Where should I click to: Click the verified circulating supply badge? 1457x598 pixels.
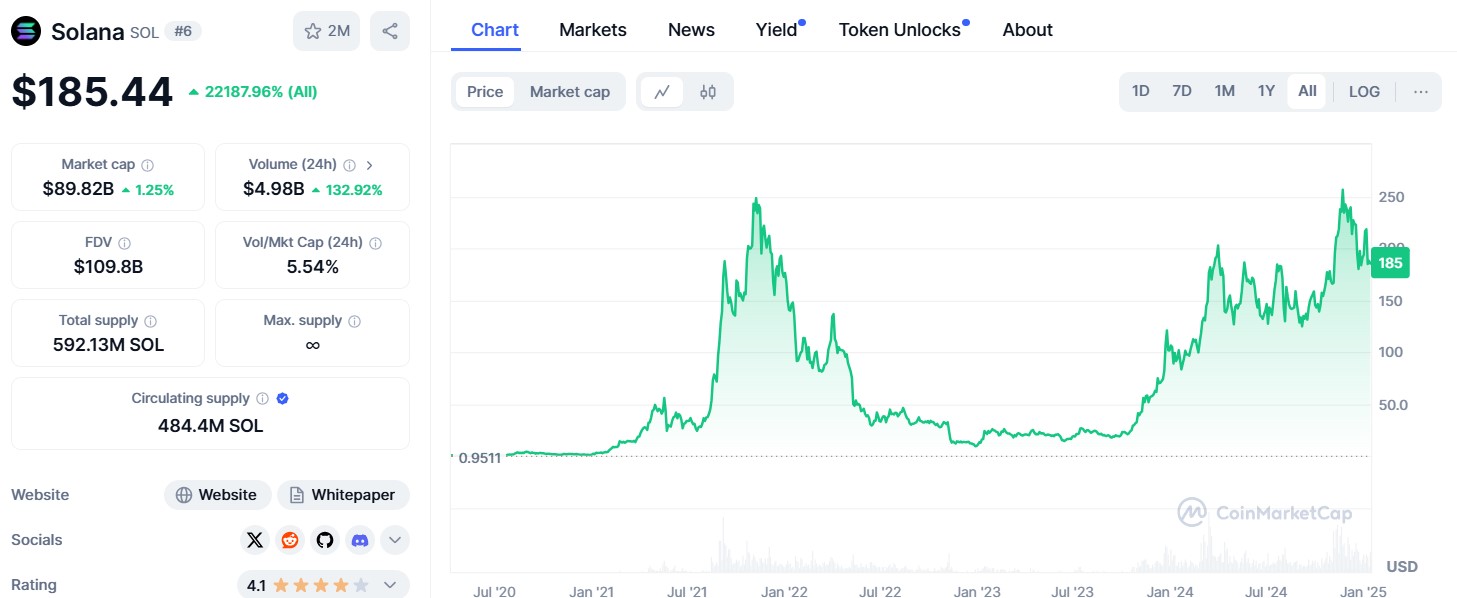pyautogui.click(x=282, y=399)
